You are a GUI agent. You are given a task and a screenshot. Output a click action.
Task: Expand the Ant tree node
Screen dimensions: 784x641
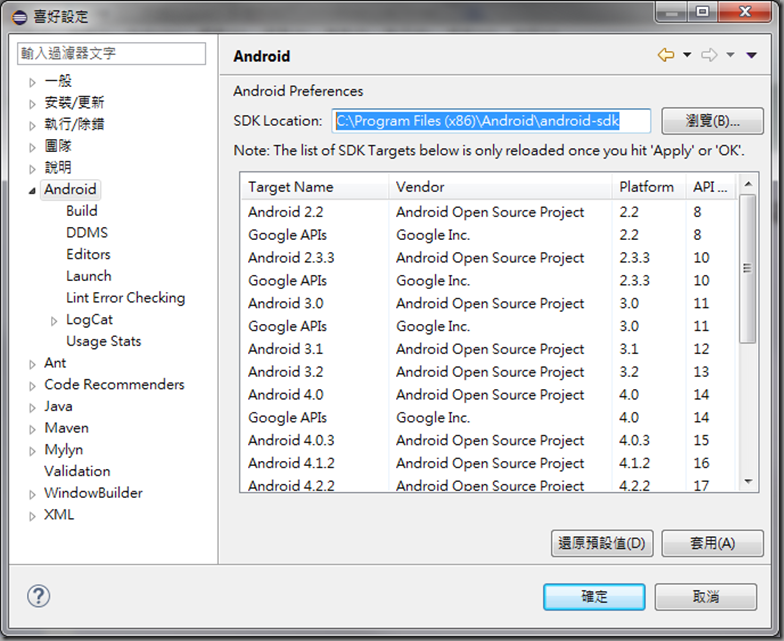pyautogui.click(x=32, y=364)
